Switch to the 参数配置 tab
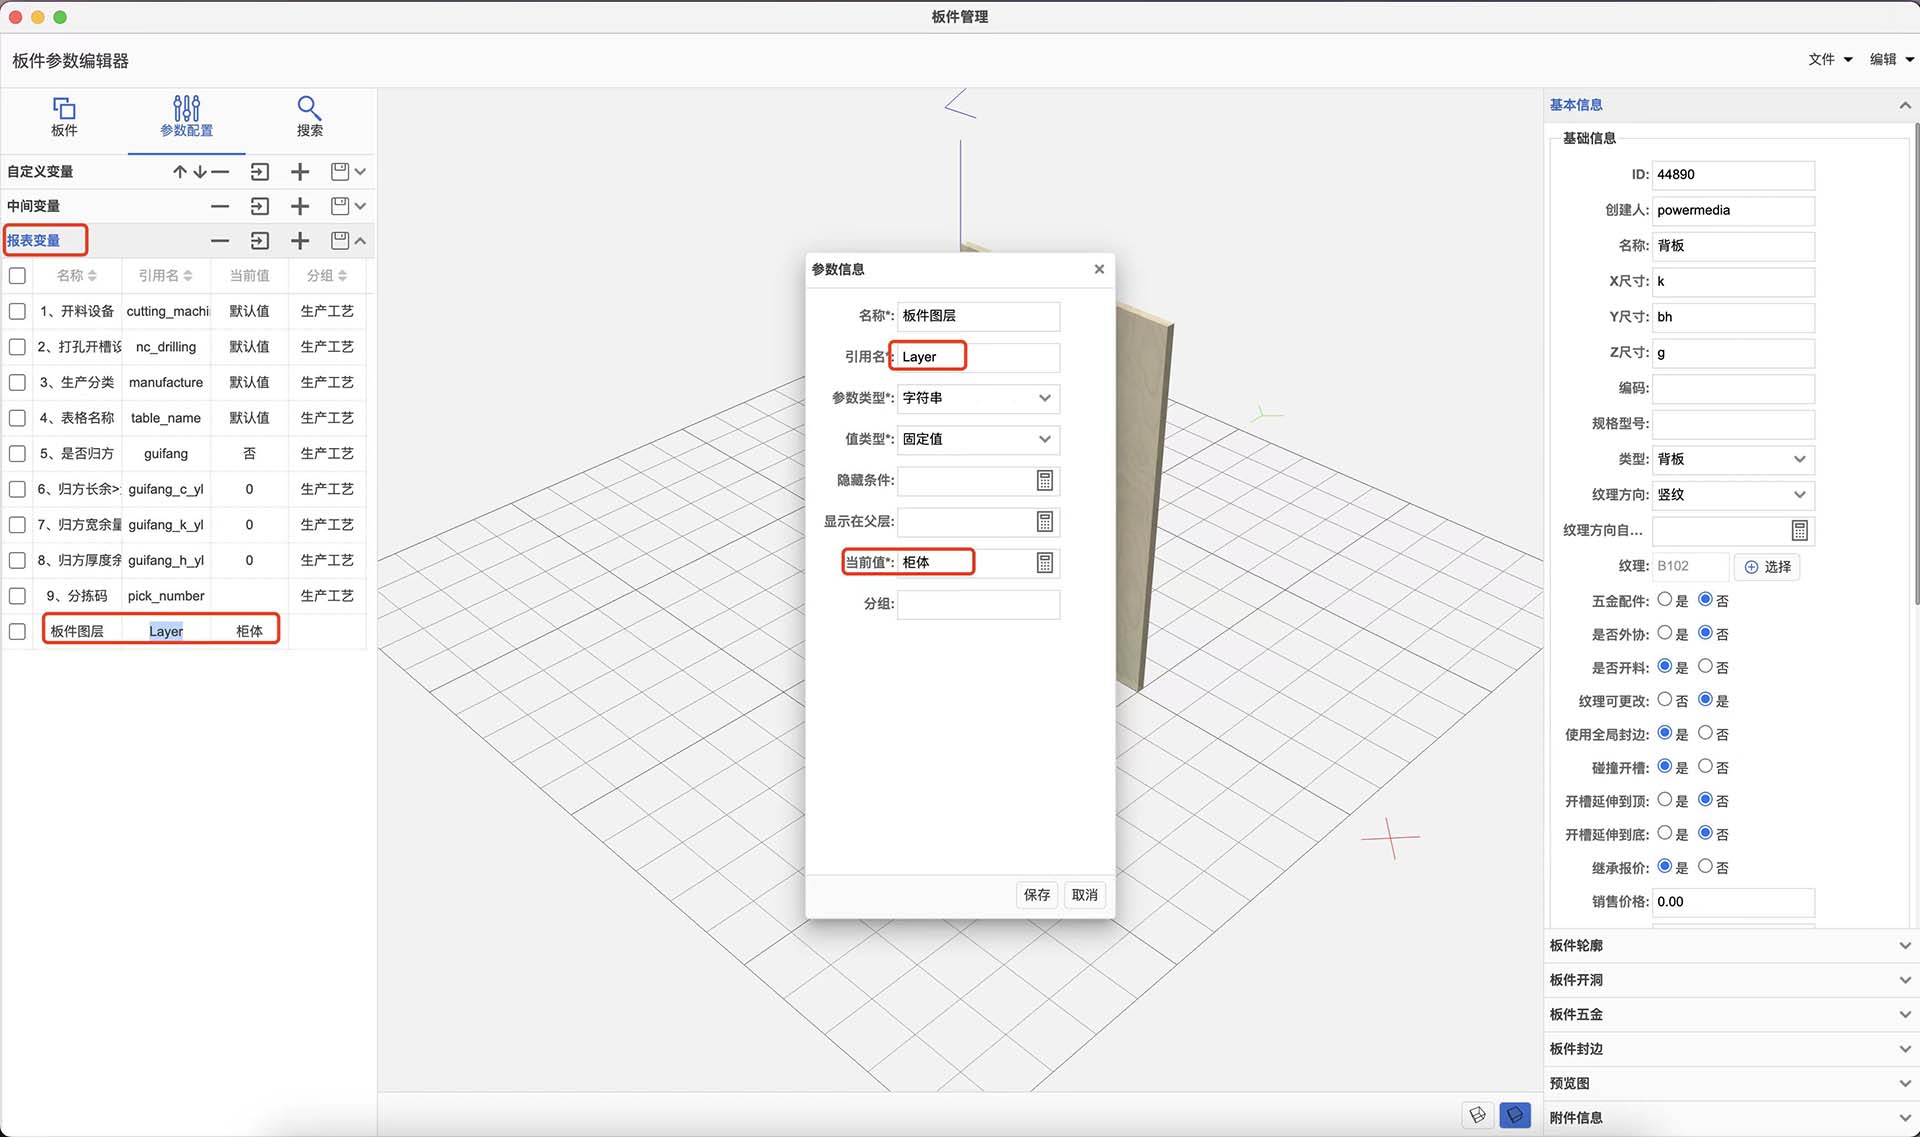This screenshot has height=1137, width=1920. pyautogui.click(x=186, y=116)
